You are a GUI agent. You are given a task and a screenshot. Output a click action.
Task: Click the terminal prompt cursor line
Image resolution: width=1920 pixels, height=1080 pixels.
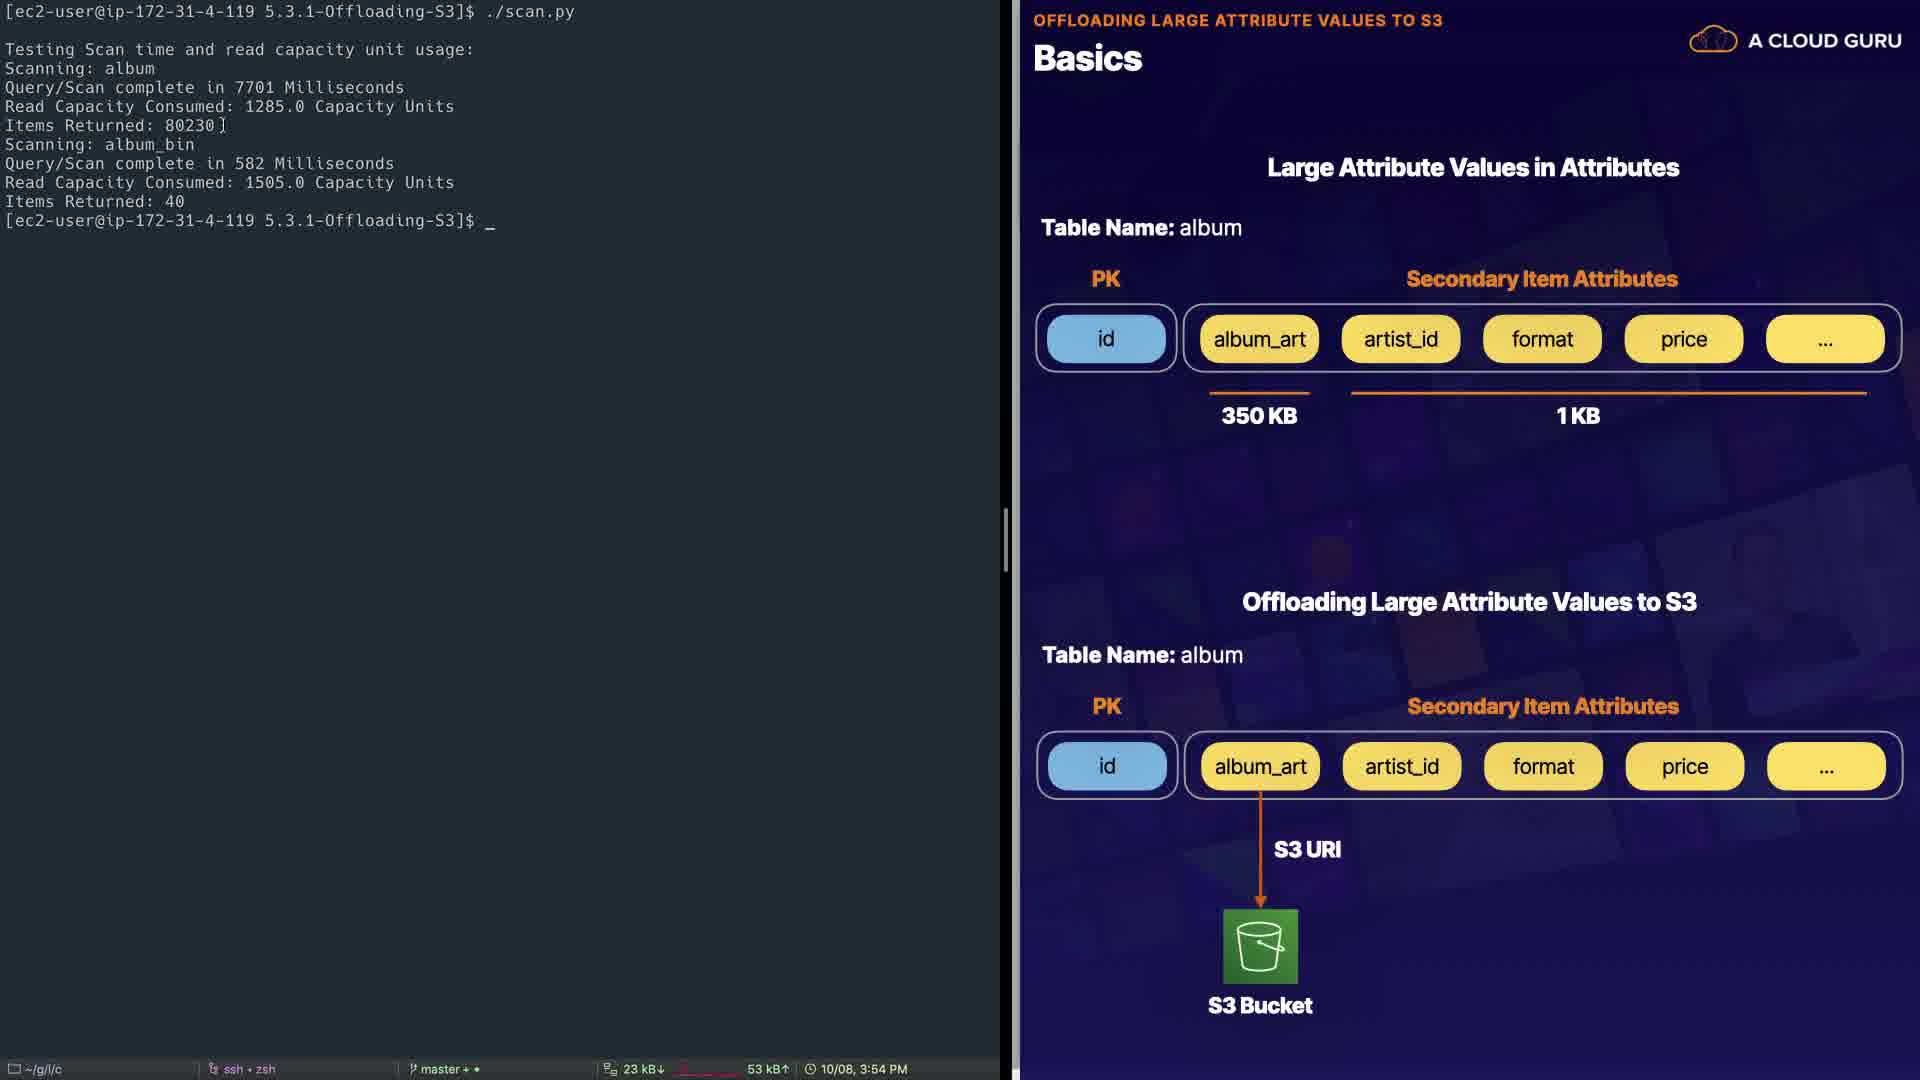pos(490,221)
